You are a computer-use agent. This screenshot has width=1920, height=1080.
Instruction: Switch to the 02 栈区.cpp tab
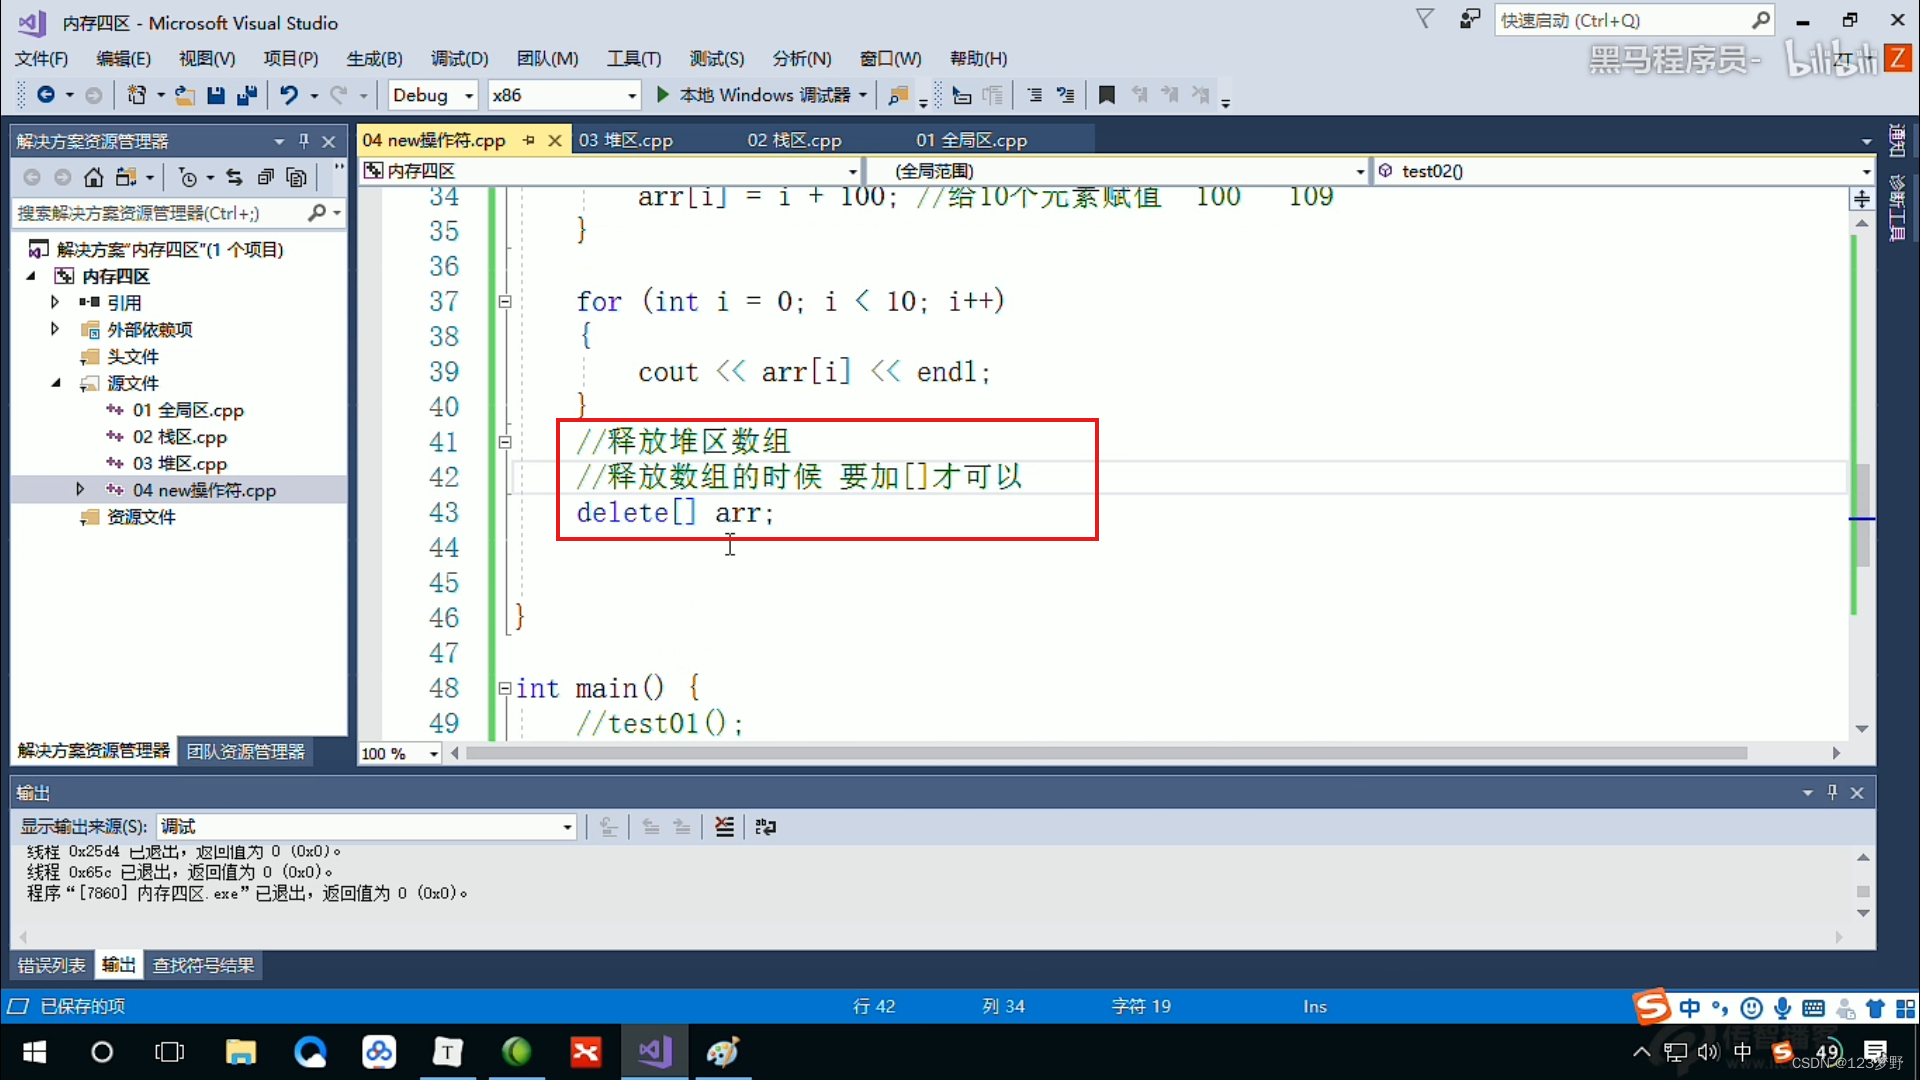(794, 140)
